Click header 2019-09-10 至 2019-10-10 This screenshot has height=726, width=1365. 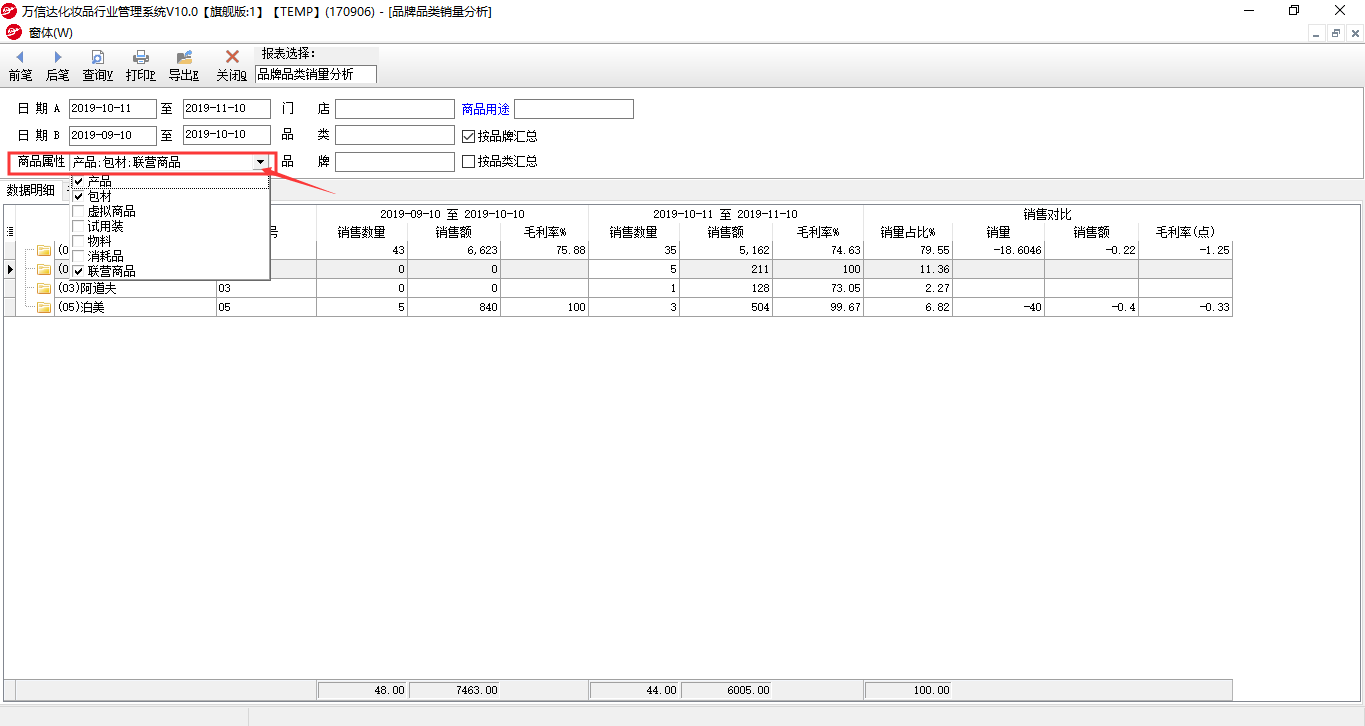[x=452, y=214]
